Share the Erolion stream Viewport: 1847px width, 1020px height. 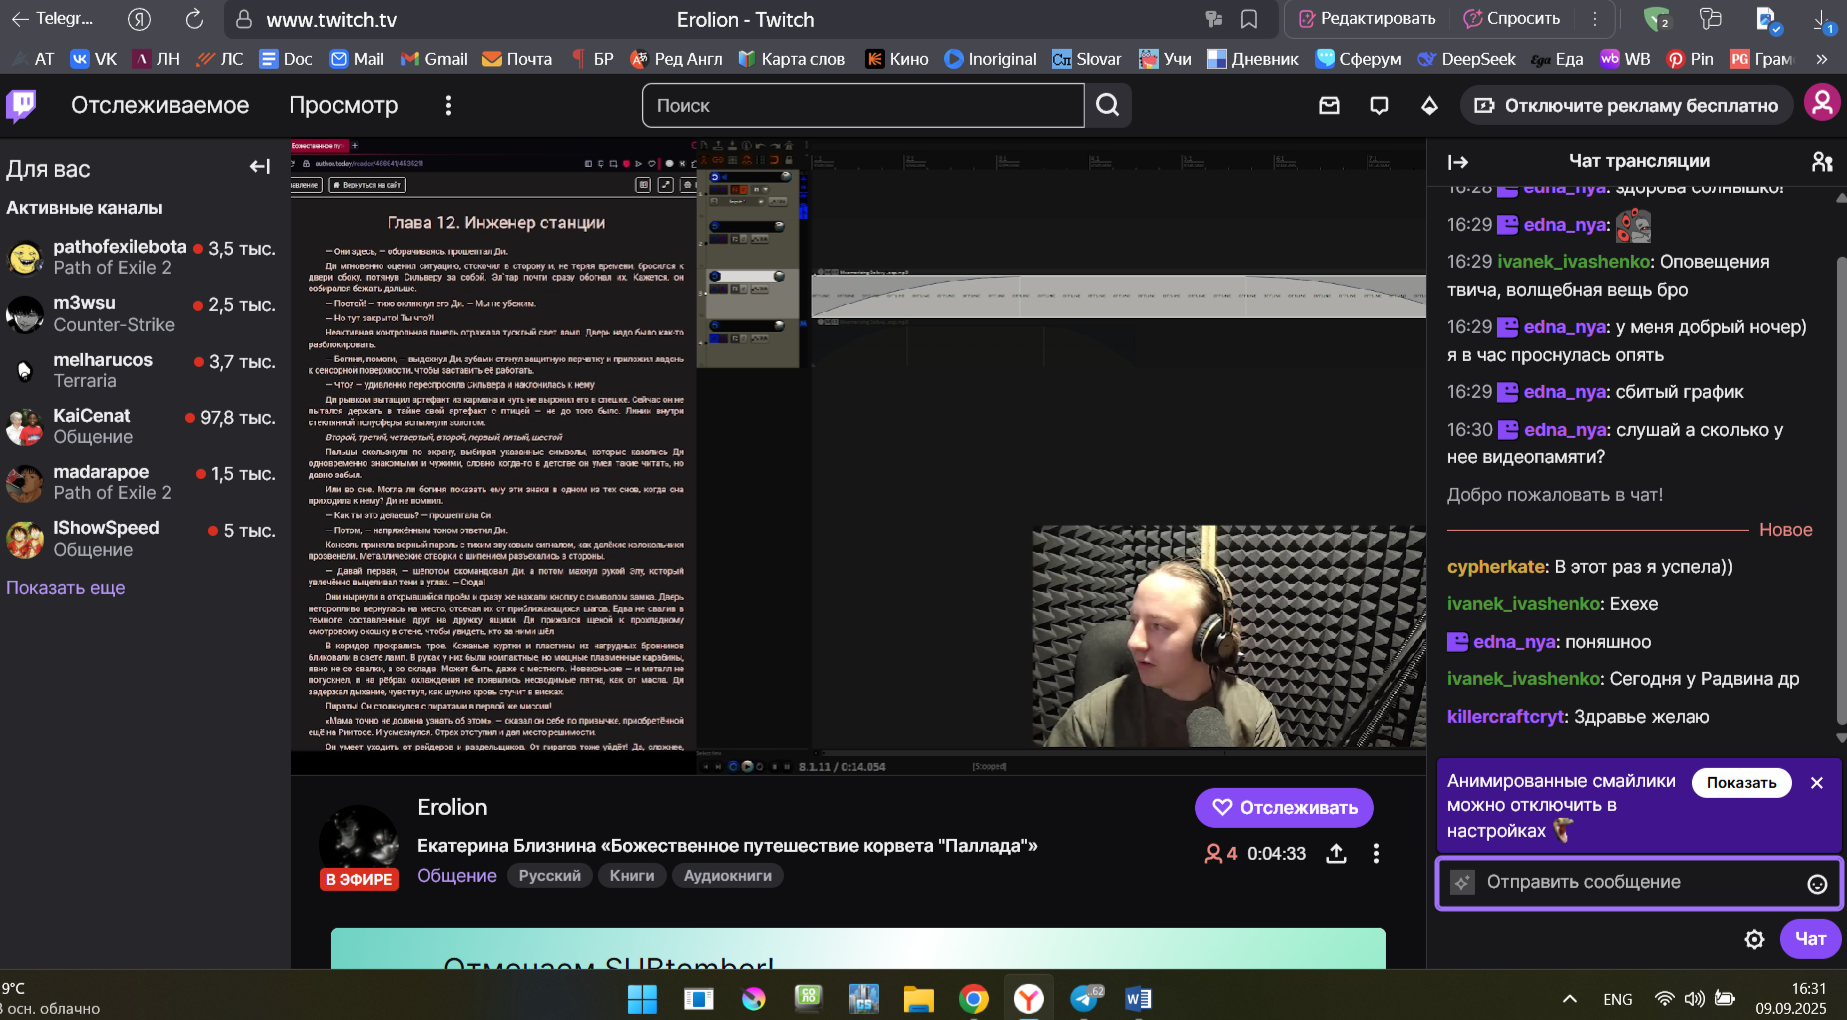(1336, 854)
